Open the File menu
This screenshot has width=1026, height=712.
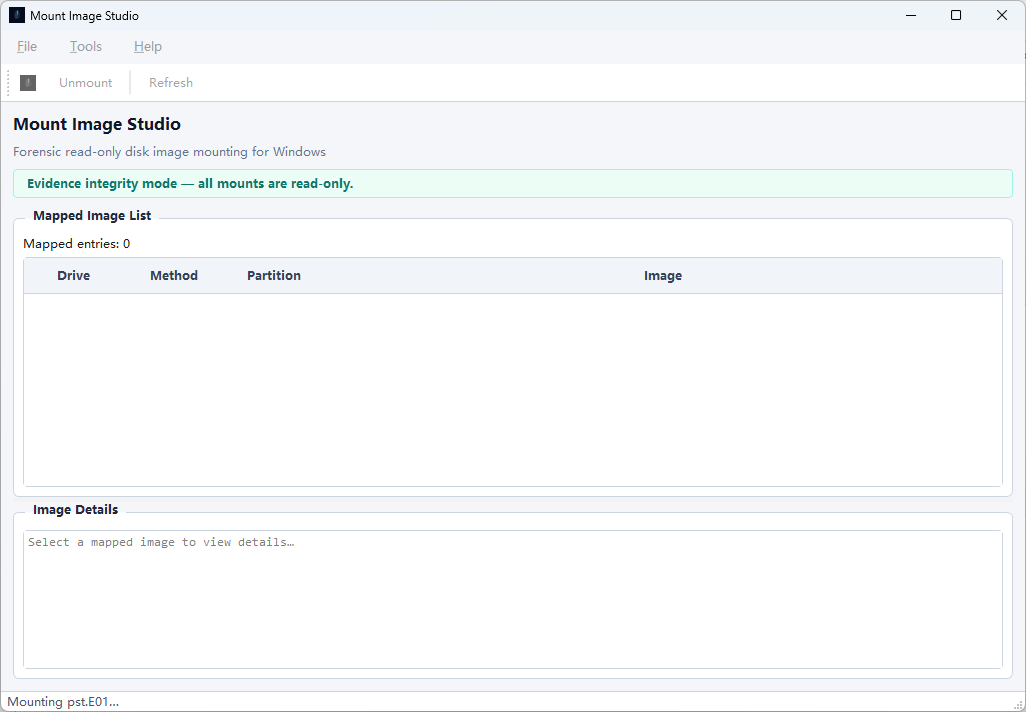(x=27, y=46)
